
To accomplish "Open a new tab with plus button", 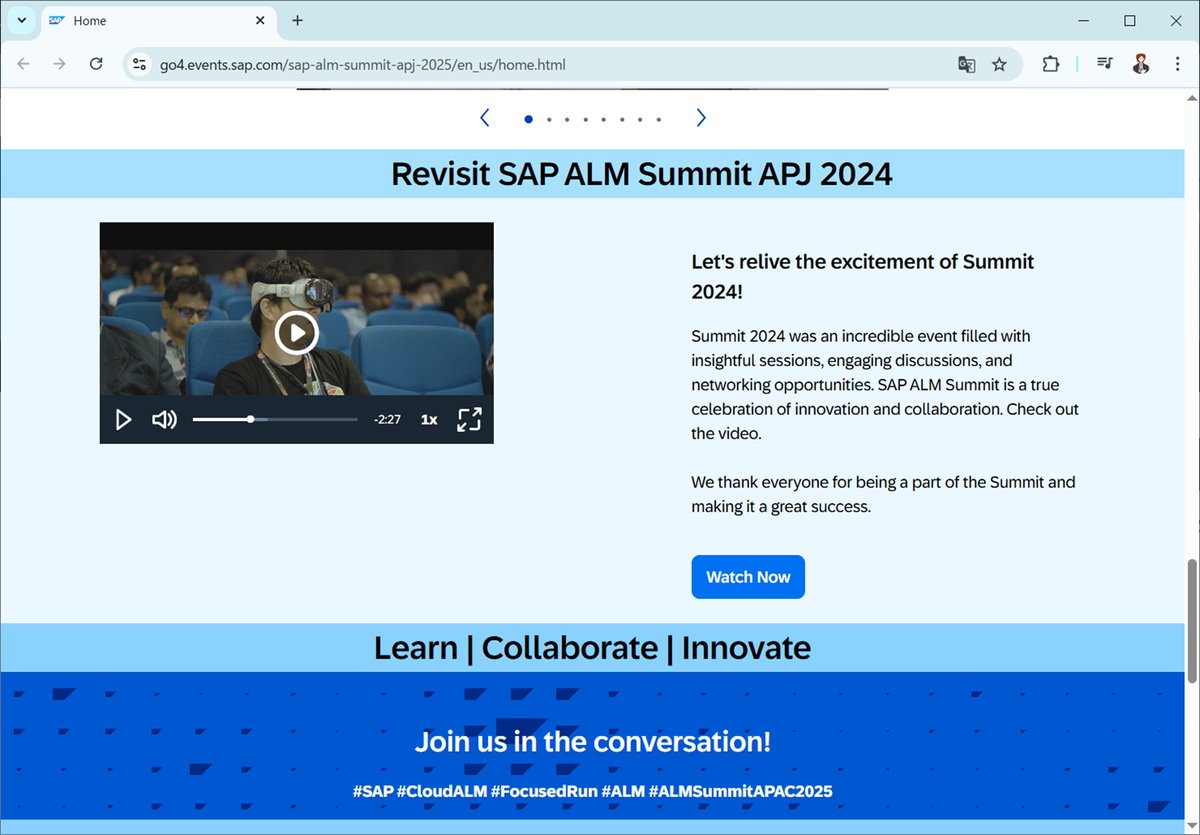I will point(297,20).
